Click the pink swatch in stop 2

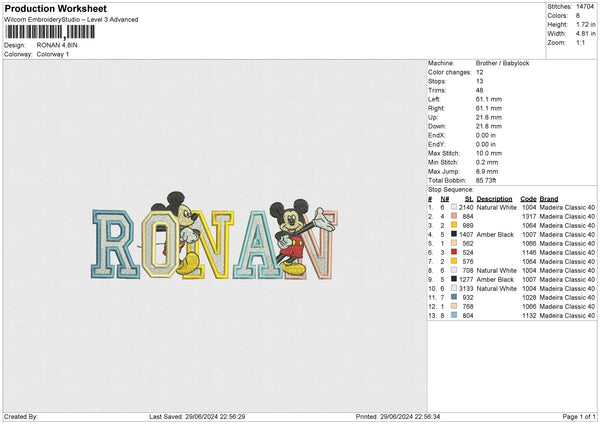point(454,216)
